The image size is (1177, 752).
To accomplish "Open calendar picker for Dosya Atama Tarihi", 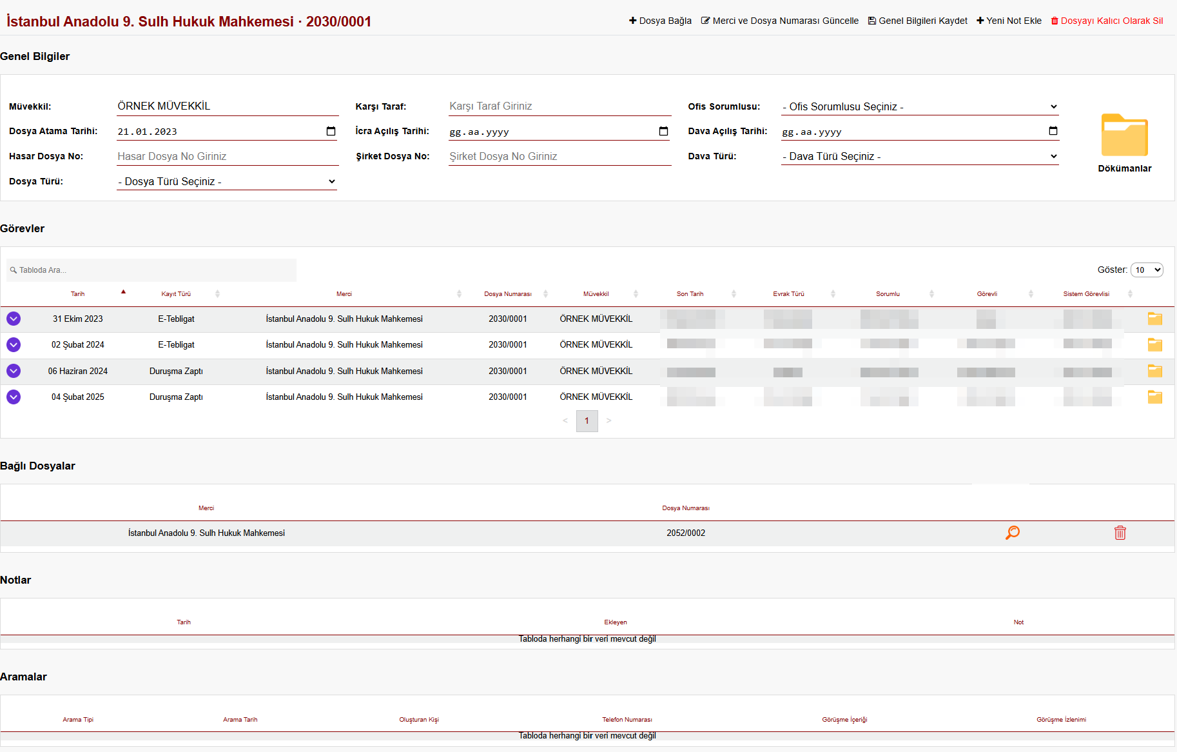I will click(x=330, y=131).
